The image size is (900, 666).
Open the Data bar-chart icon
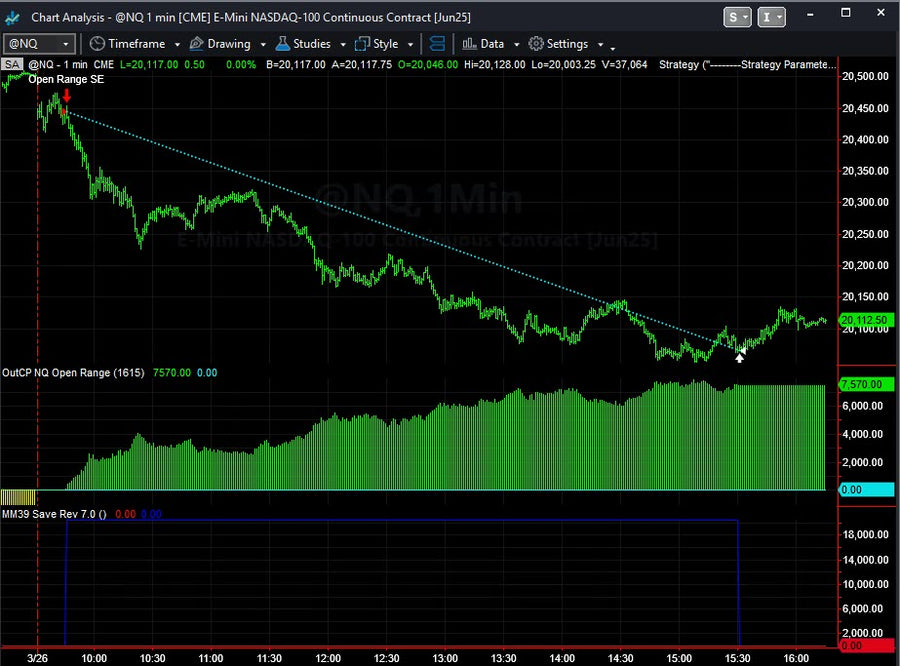470,44
